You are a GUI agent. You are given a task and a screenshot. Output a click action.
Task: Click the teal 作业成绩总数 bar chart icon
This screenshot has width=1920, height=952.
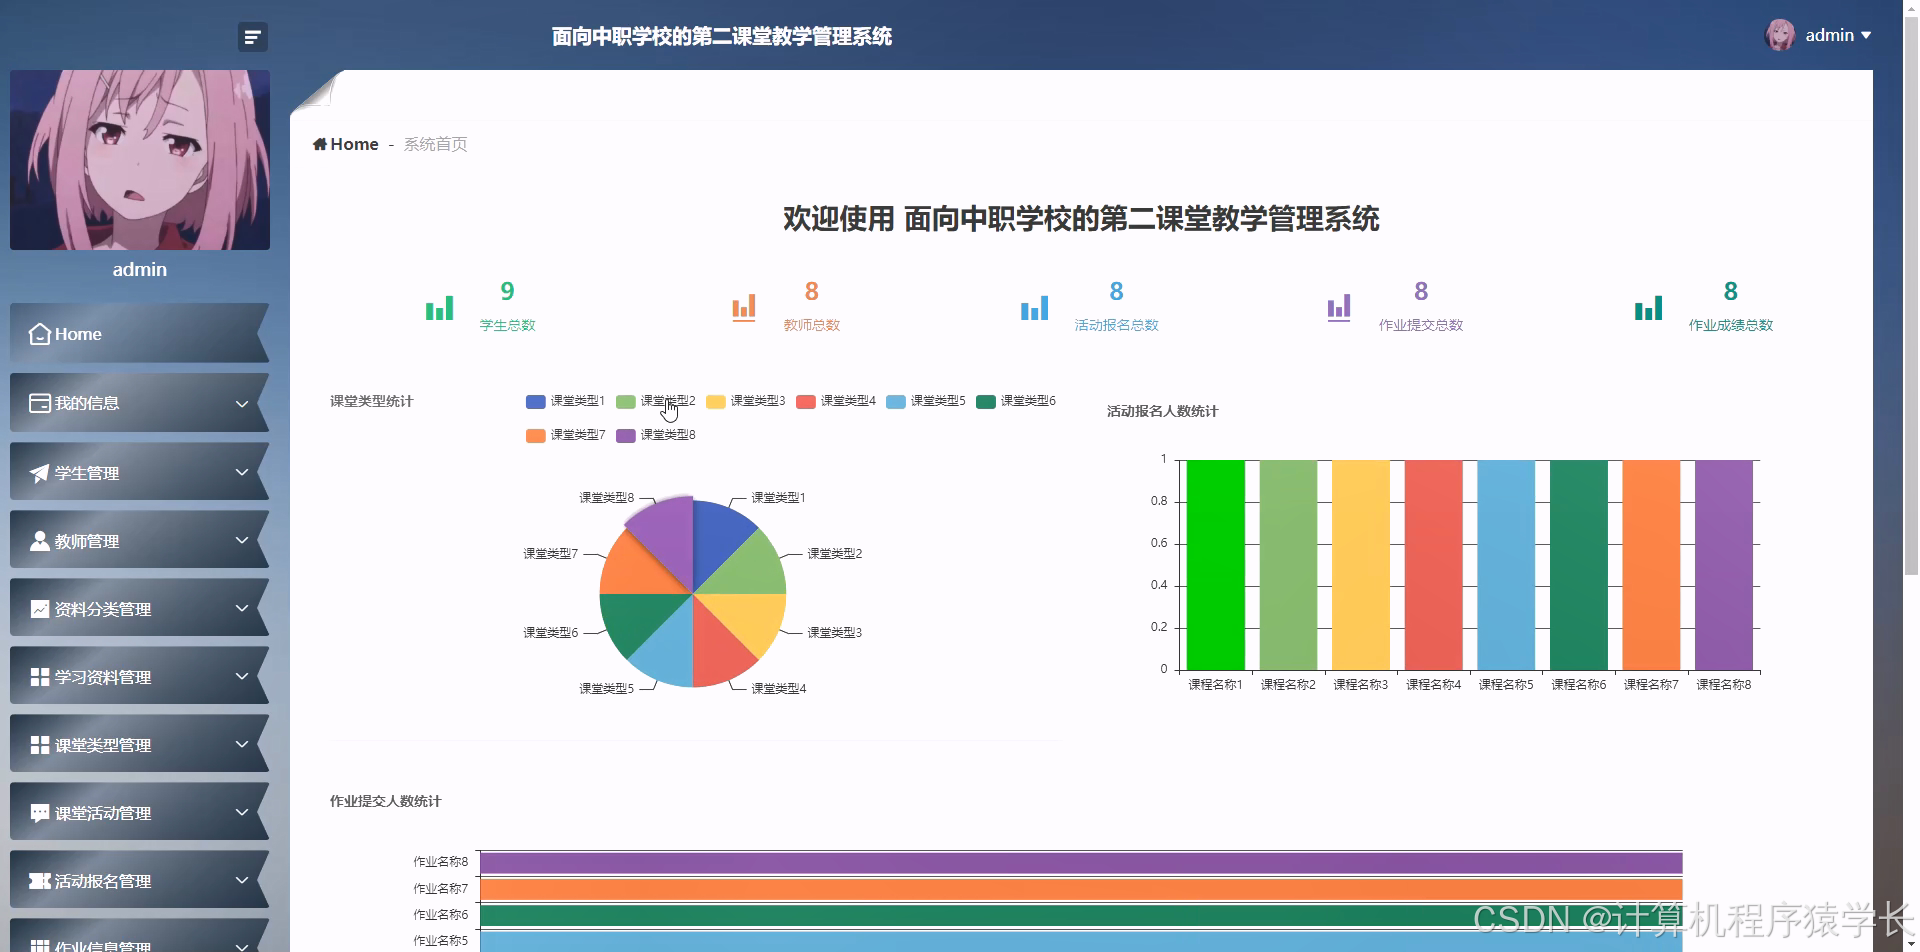(1649, 308)
